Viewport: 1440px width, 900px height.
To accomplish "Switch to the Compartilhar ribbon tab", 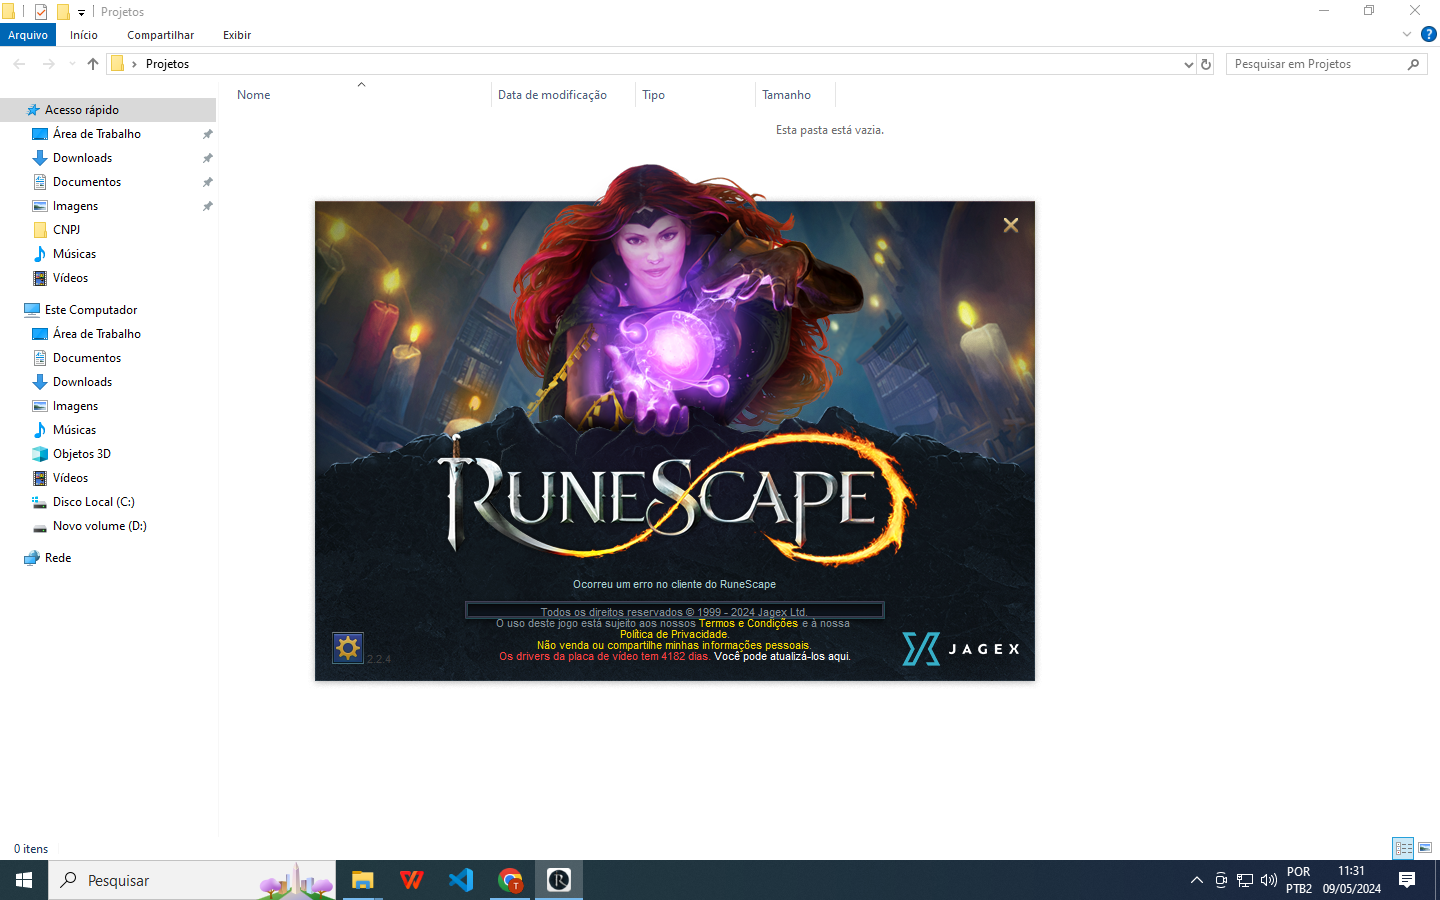I will (160, 35).
